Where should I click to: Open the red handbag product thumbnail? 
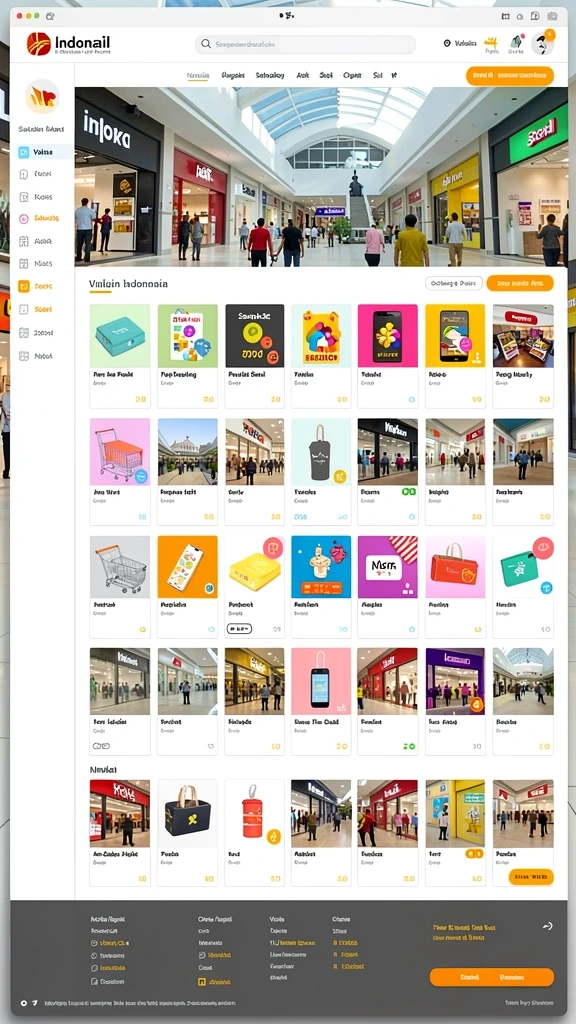tap(455, 567)
